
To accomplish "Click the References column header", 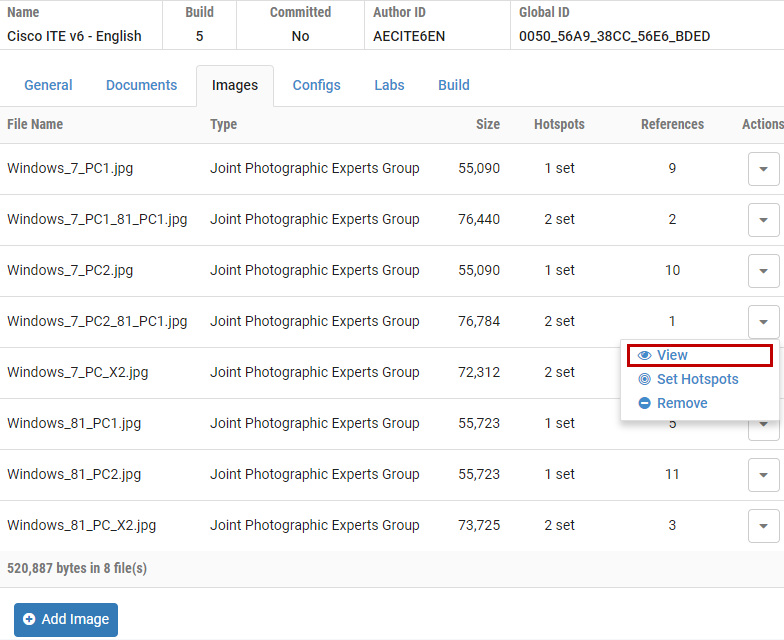I will [x=672, y=124].
